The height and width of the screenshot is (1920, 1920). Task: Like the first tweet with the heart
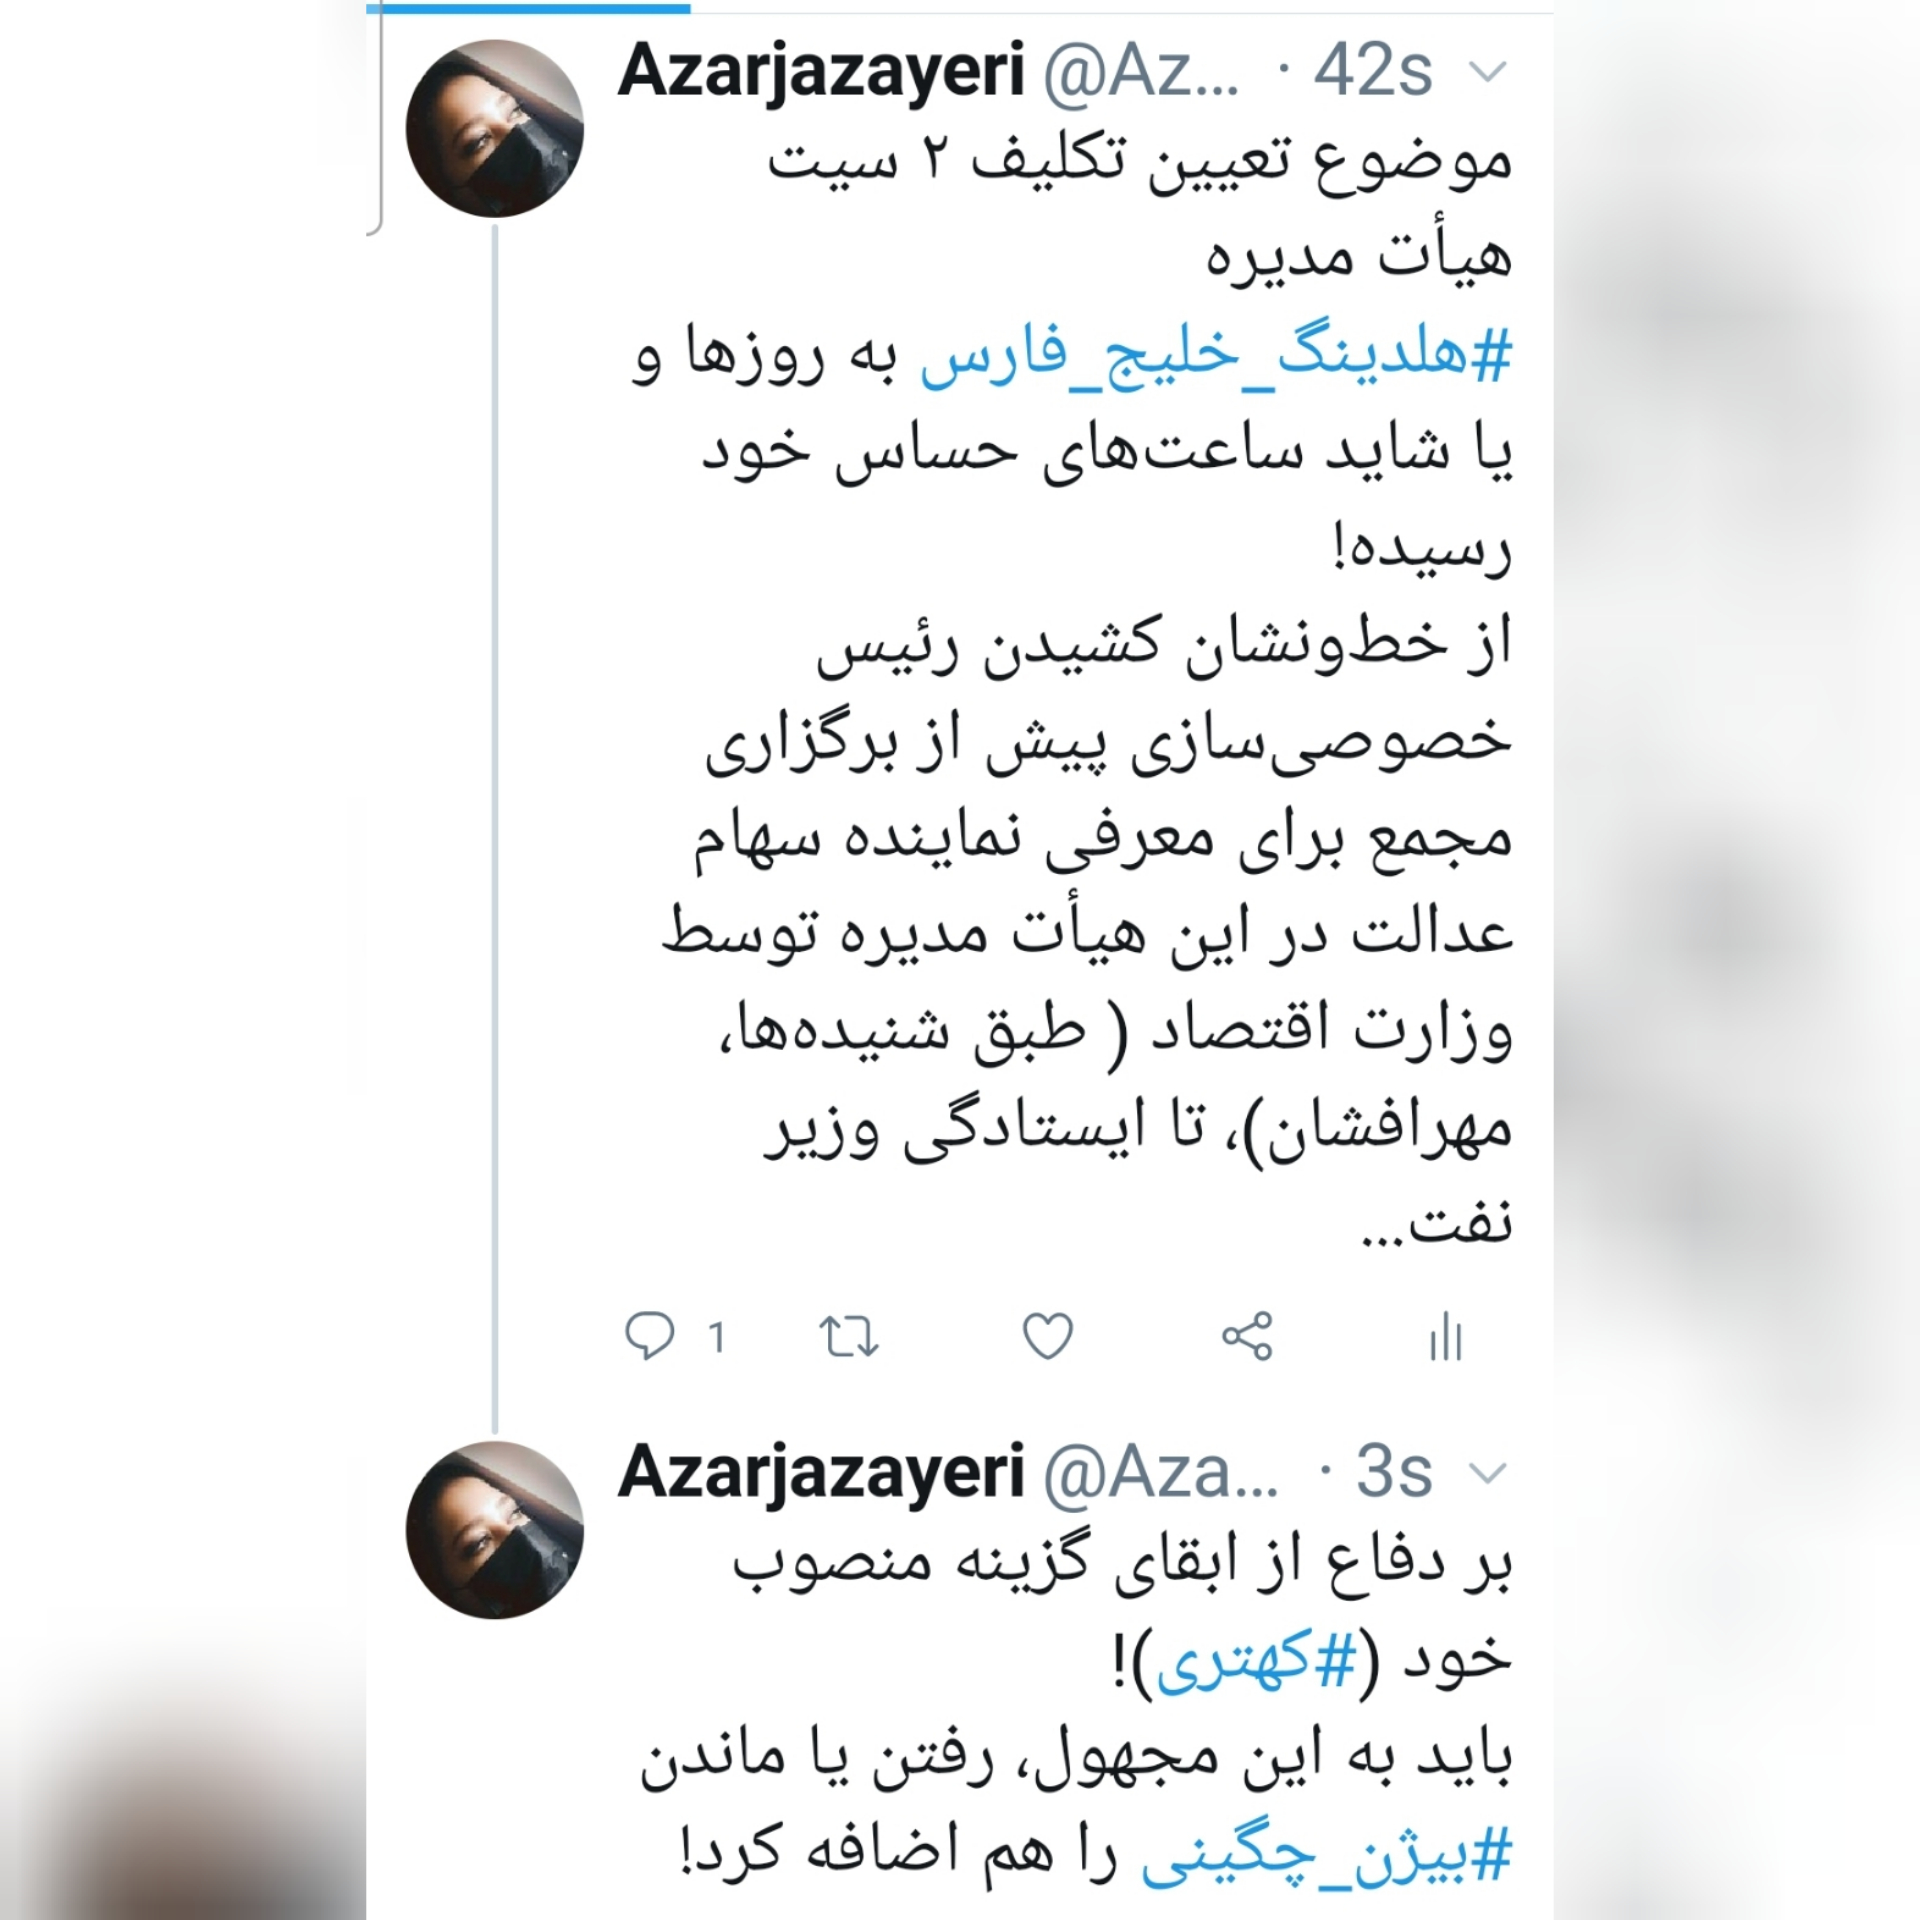coord(1048,1337)
